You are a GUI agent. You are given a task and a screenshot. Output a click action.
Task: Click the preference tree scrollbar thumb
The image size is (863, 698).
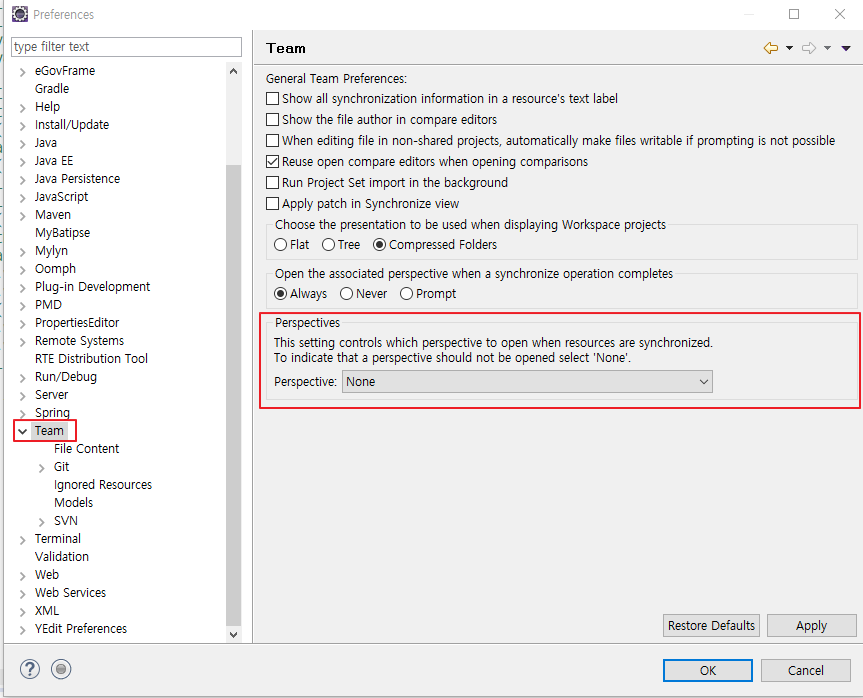pos(233,395)
